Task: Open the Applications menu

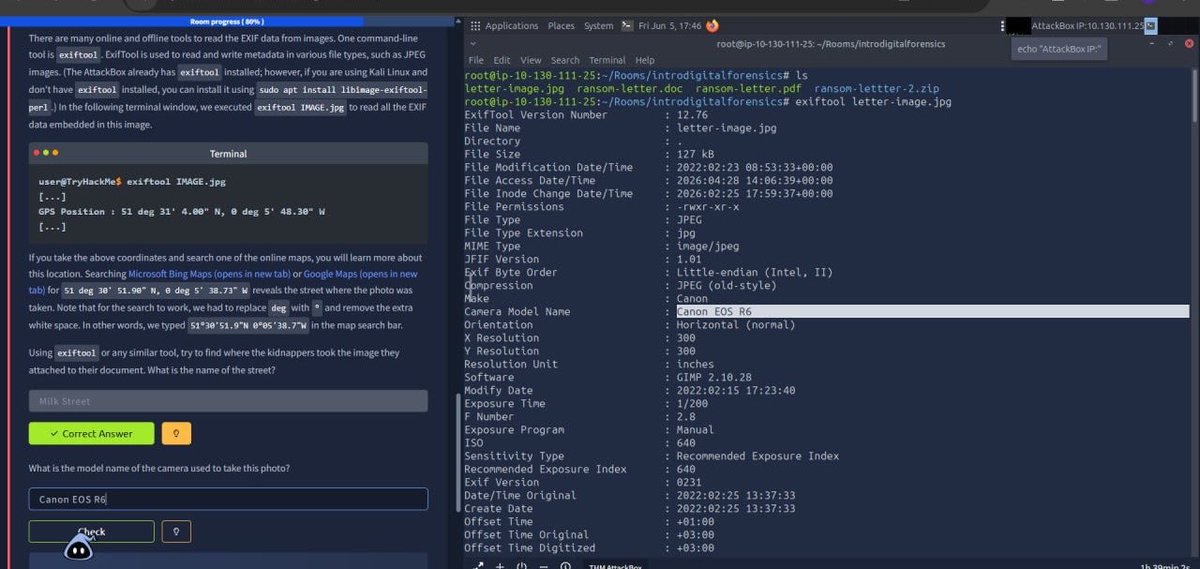Action: coord(512,26)
